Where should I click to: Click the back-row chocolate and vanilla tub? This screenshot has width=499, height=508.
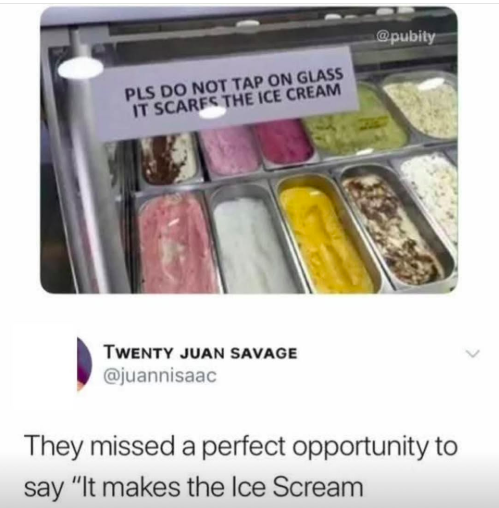click(x=168, y=160)
